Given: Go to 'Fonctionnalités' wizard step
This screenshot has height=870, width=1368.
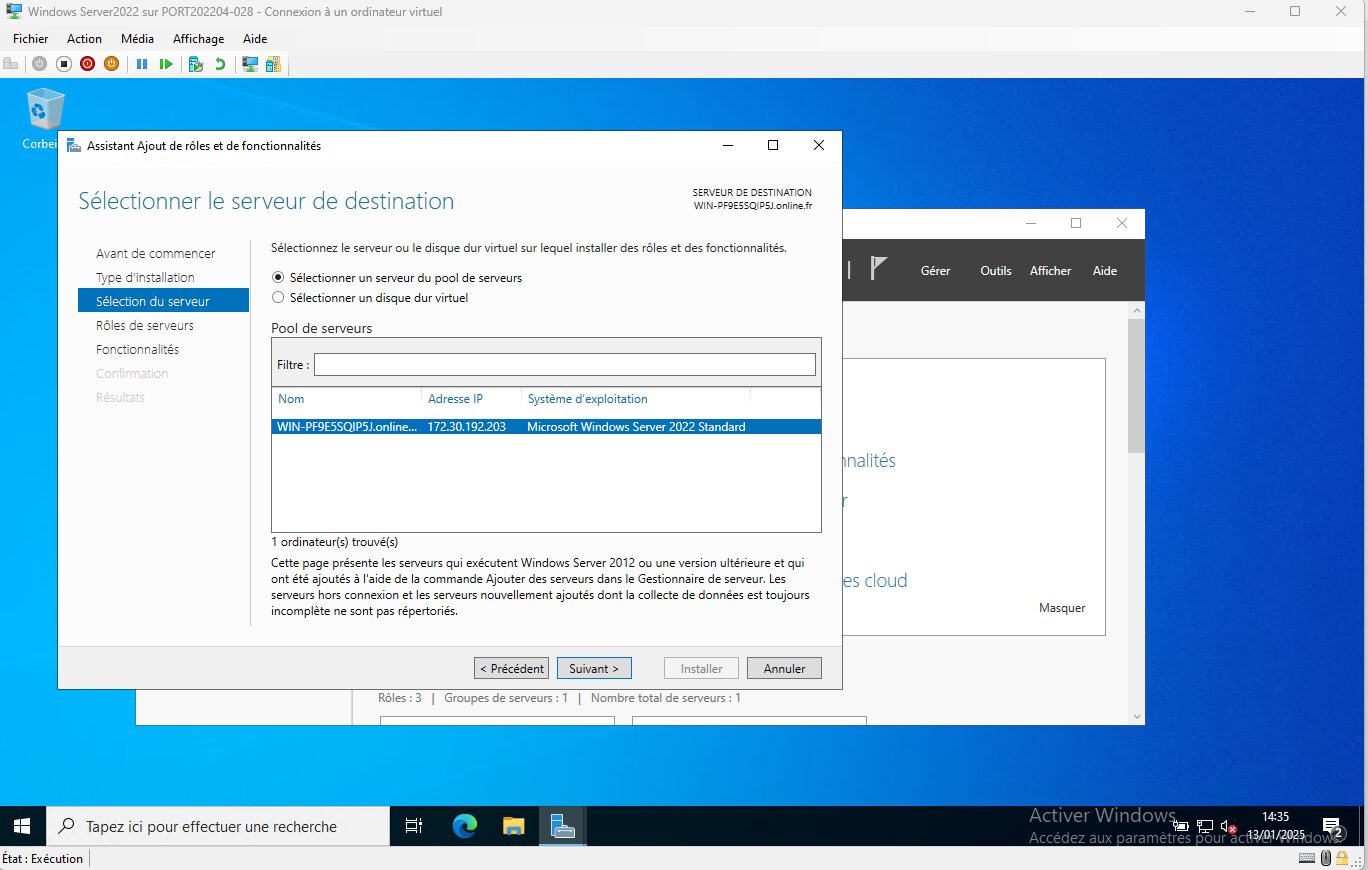Looking at the screenshot, I should click(137, 349).
